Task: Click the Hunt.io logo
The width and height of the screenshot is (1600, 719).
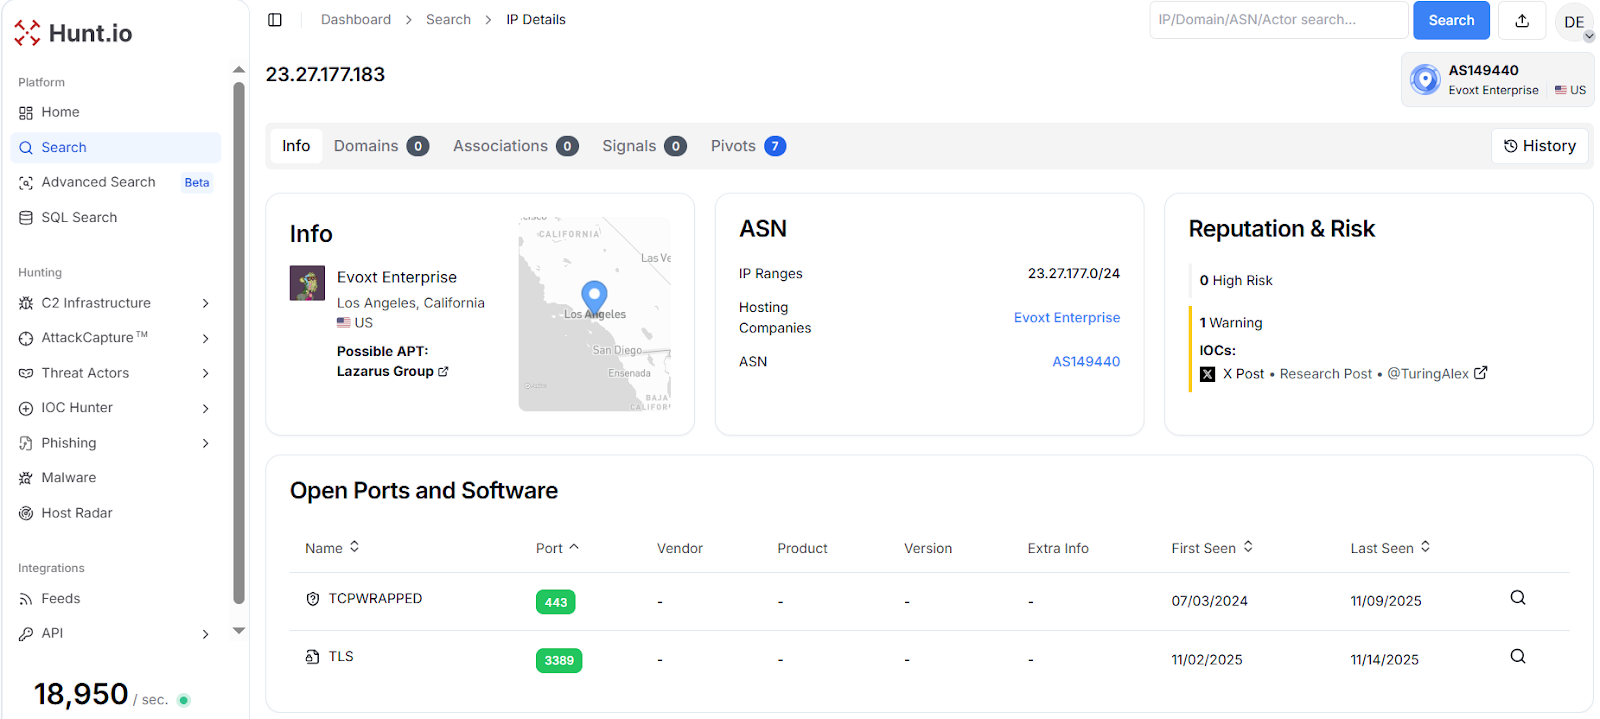Action: (74, 33)
